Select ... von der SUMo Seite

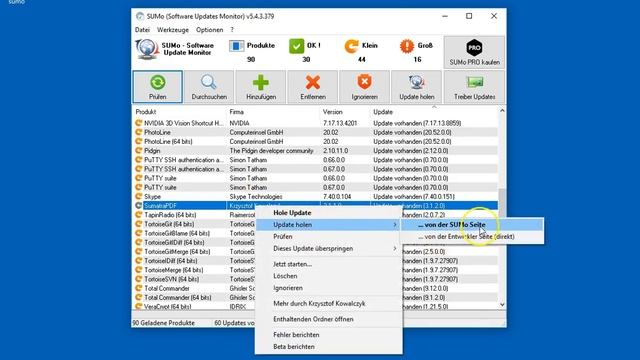pyautogui.click(x=472, y=224)
